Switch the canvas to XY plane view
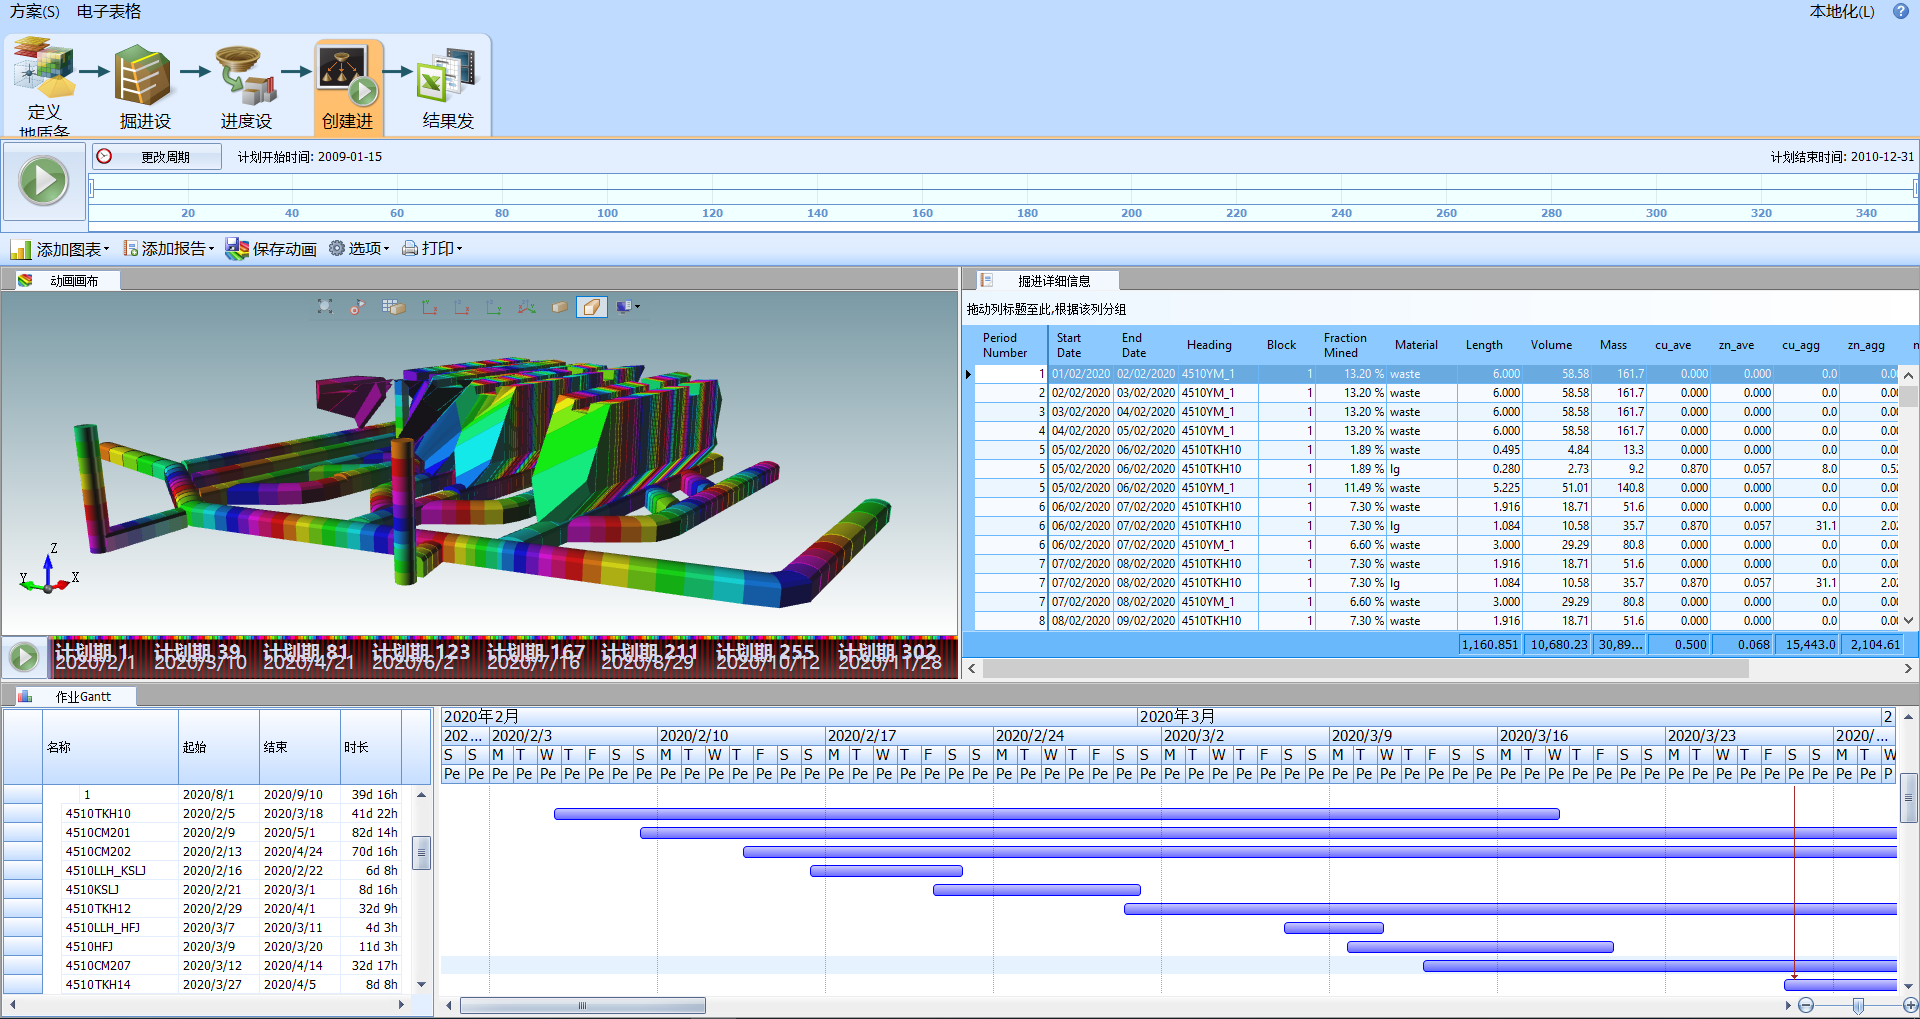The height and width of the screenshot is (1019, 1920). pos(430,307)
